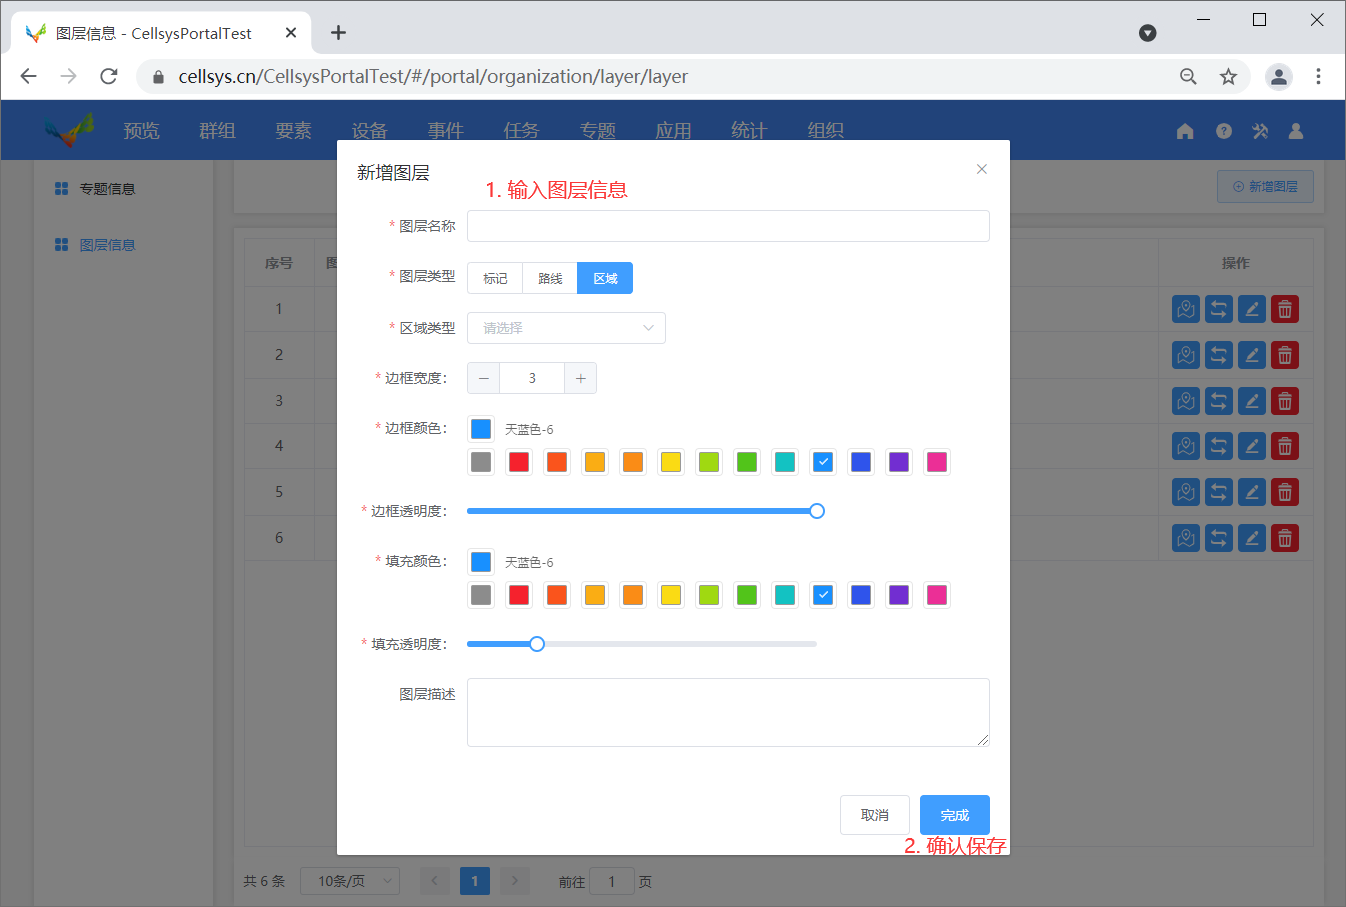Click the pagination previous arrow
The width and height of the screenshot is (1346, 907).
point(435,881)
